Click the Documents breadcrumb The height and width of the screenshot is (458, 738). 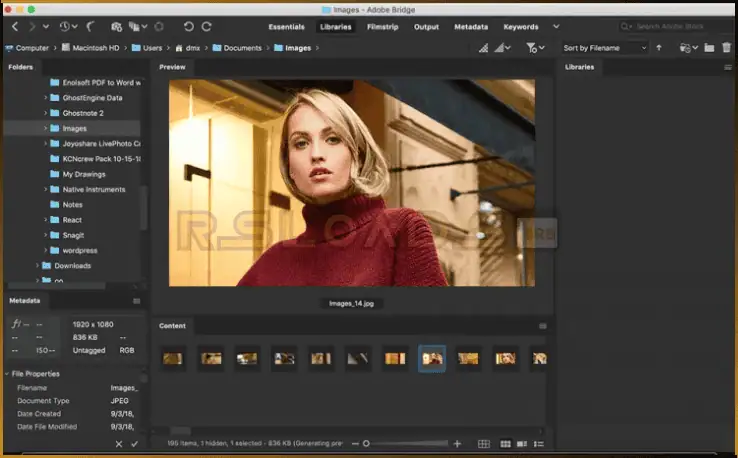tap(237, 48)
